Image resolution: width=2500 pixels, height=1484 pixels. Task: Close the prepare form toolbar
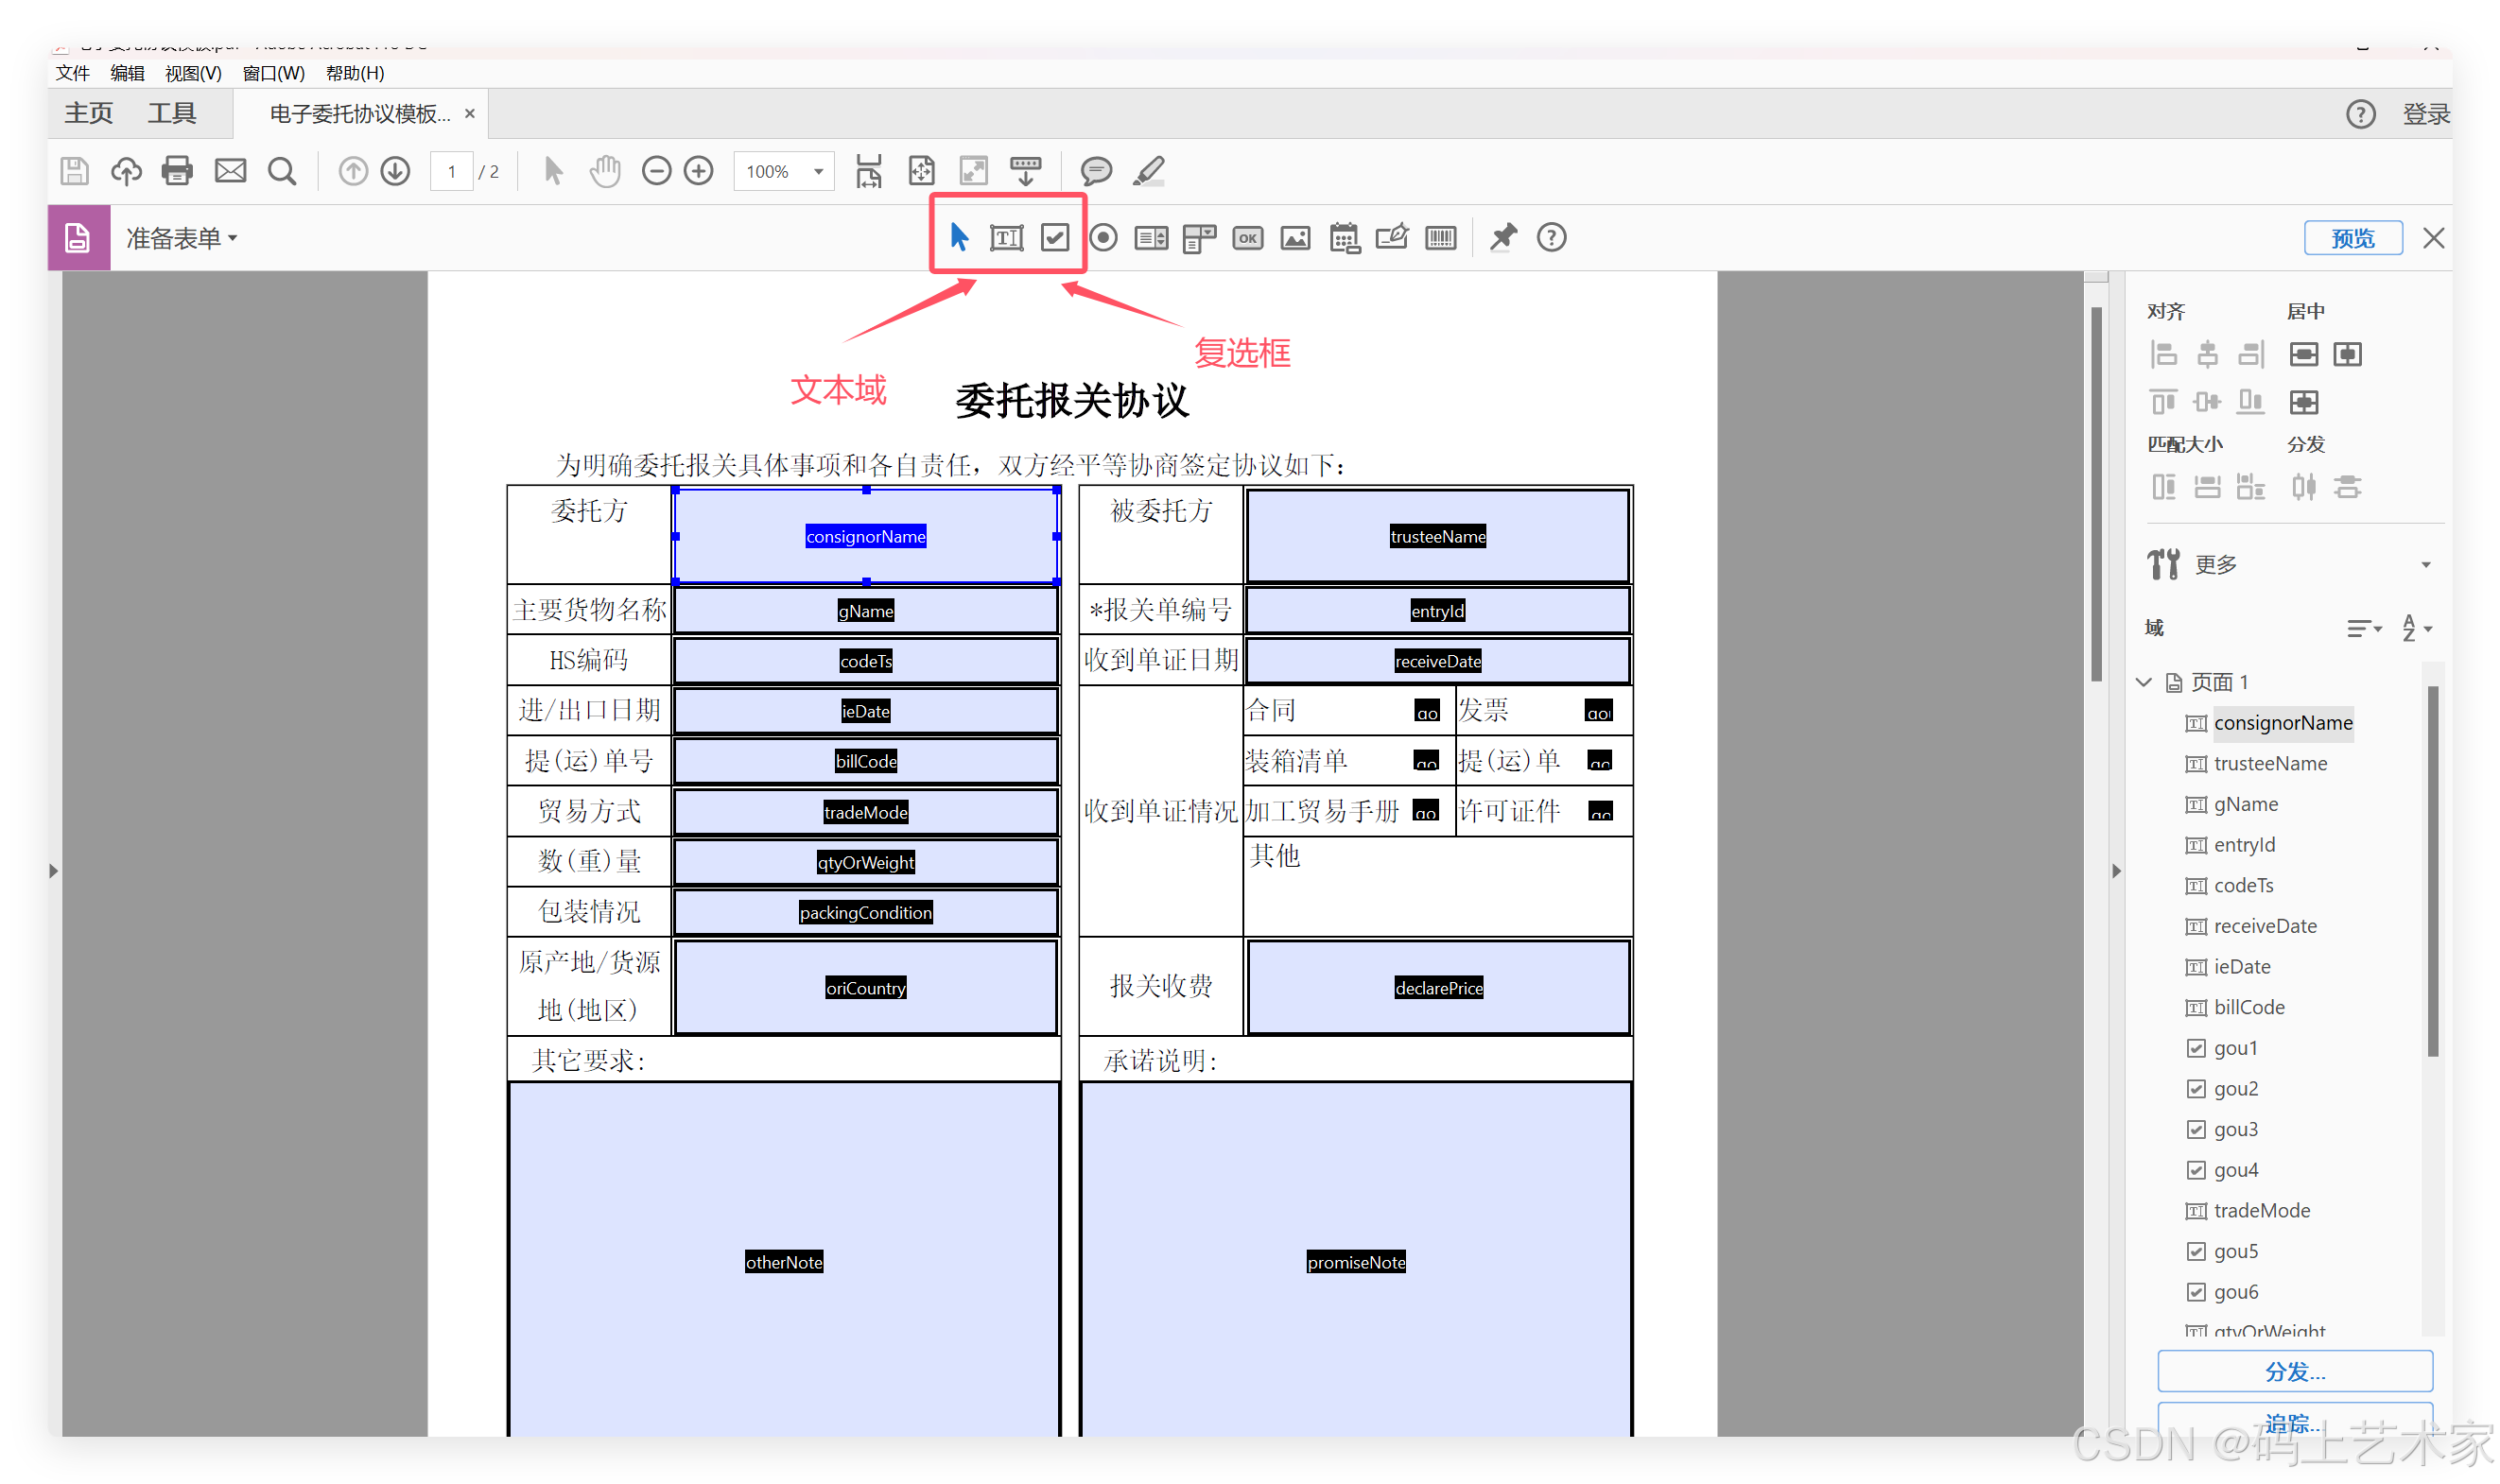tap(2433, 238)
